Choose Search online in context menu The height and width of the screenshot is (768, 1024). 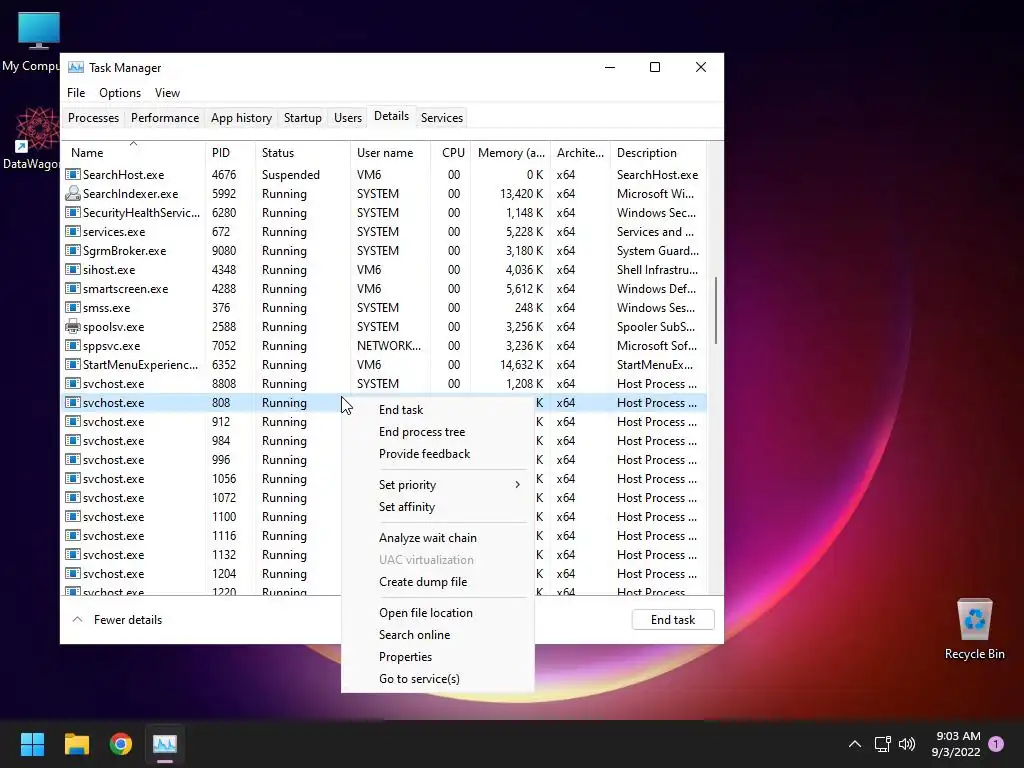pyautogui.click(x=438, y=635)
